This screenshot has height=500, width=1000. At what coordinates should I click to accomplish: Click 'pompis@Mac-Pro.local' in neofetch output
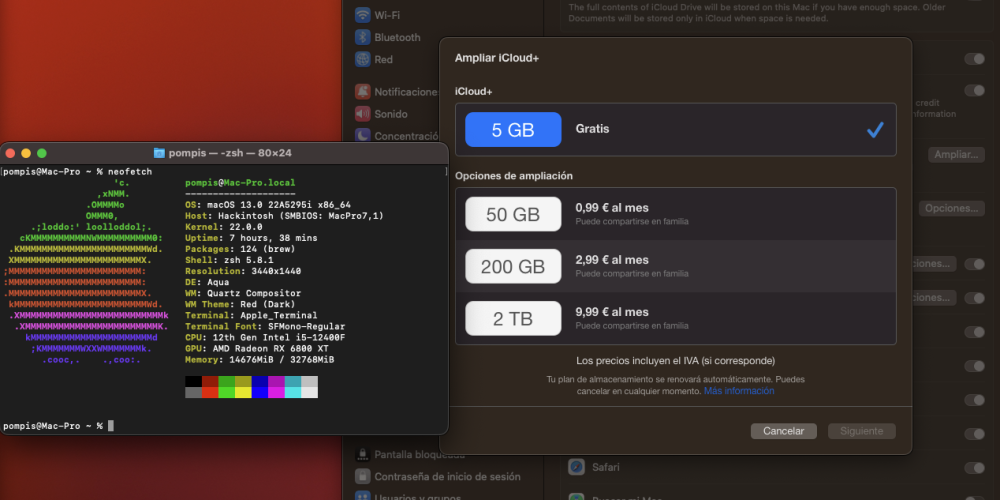(240, 182)
